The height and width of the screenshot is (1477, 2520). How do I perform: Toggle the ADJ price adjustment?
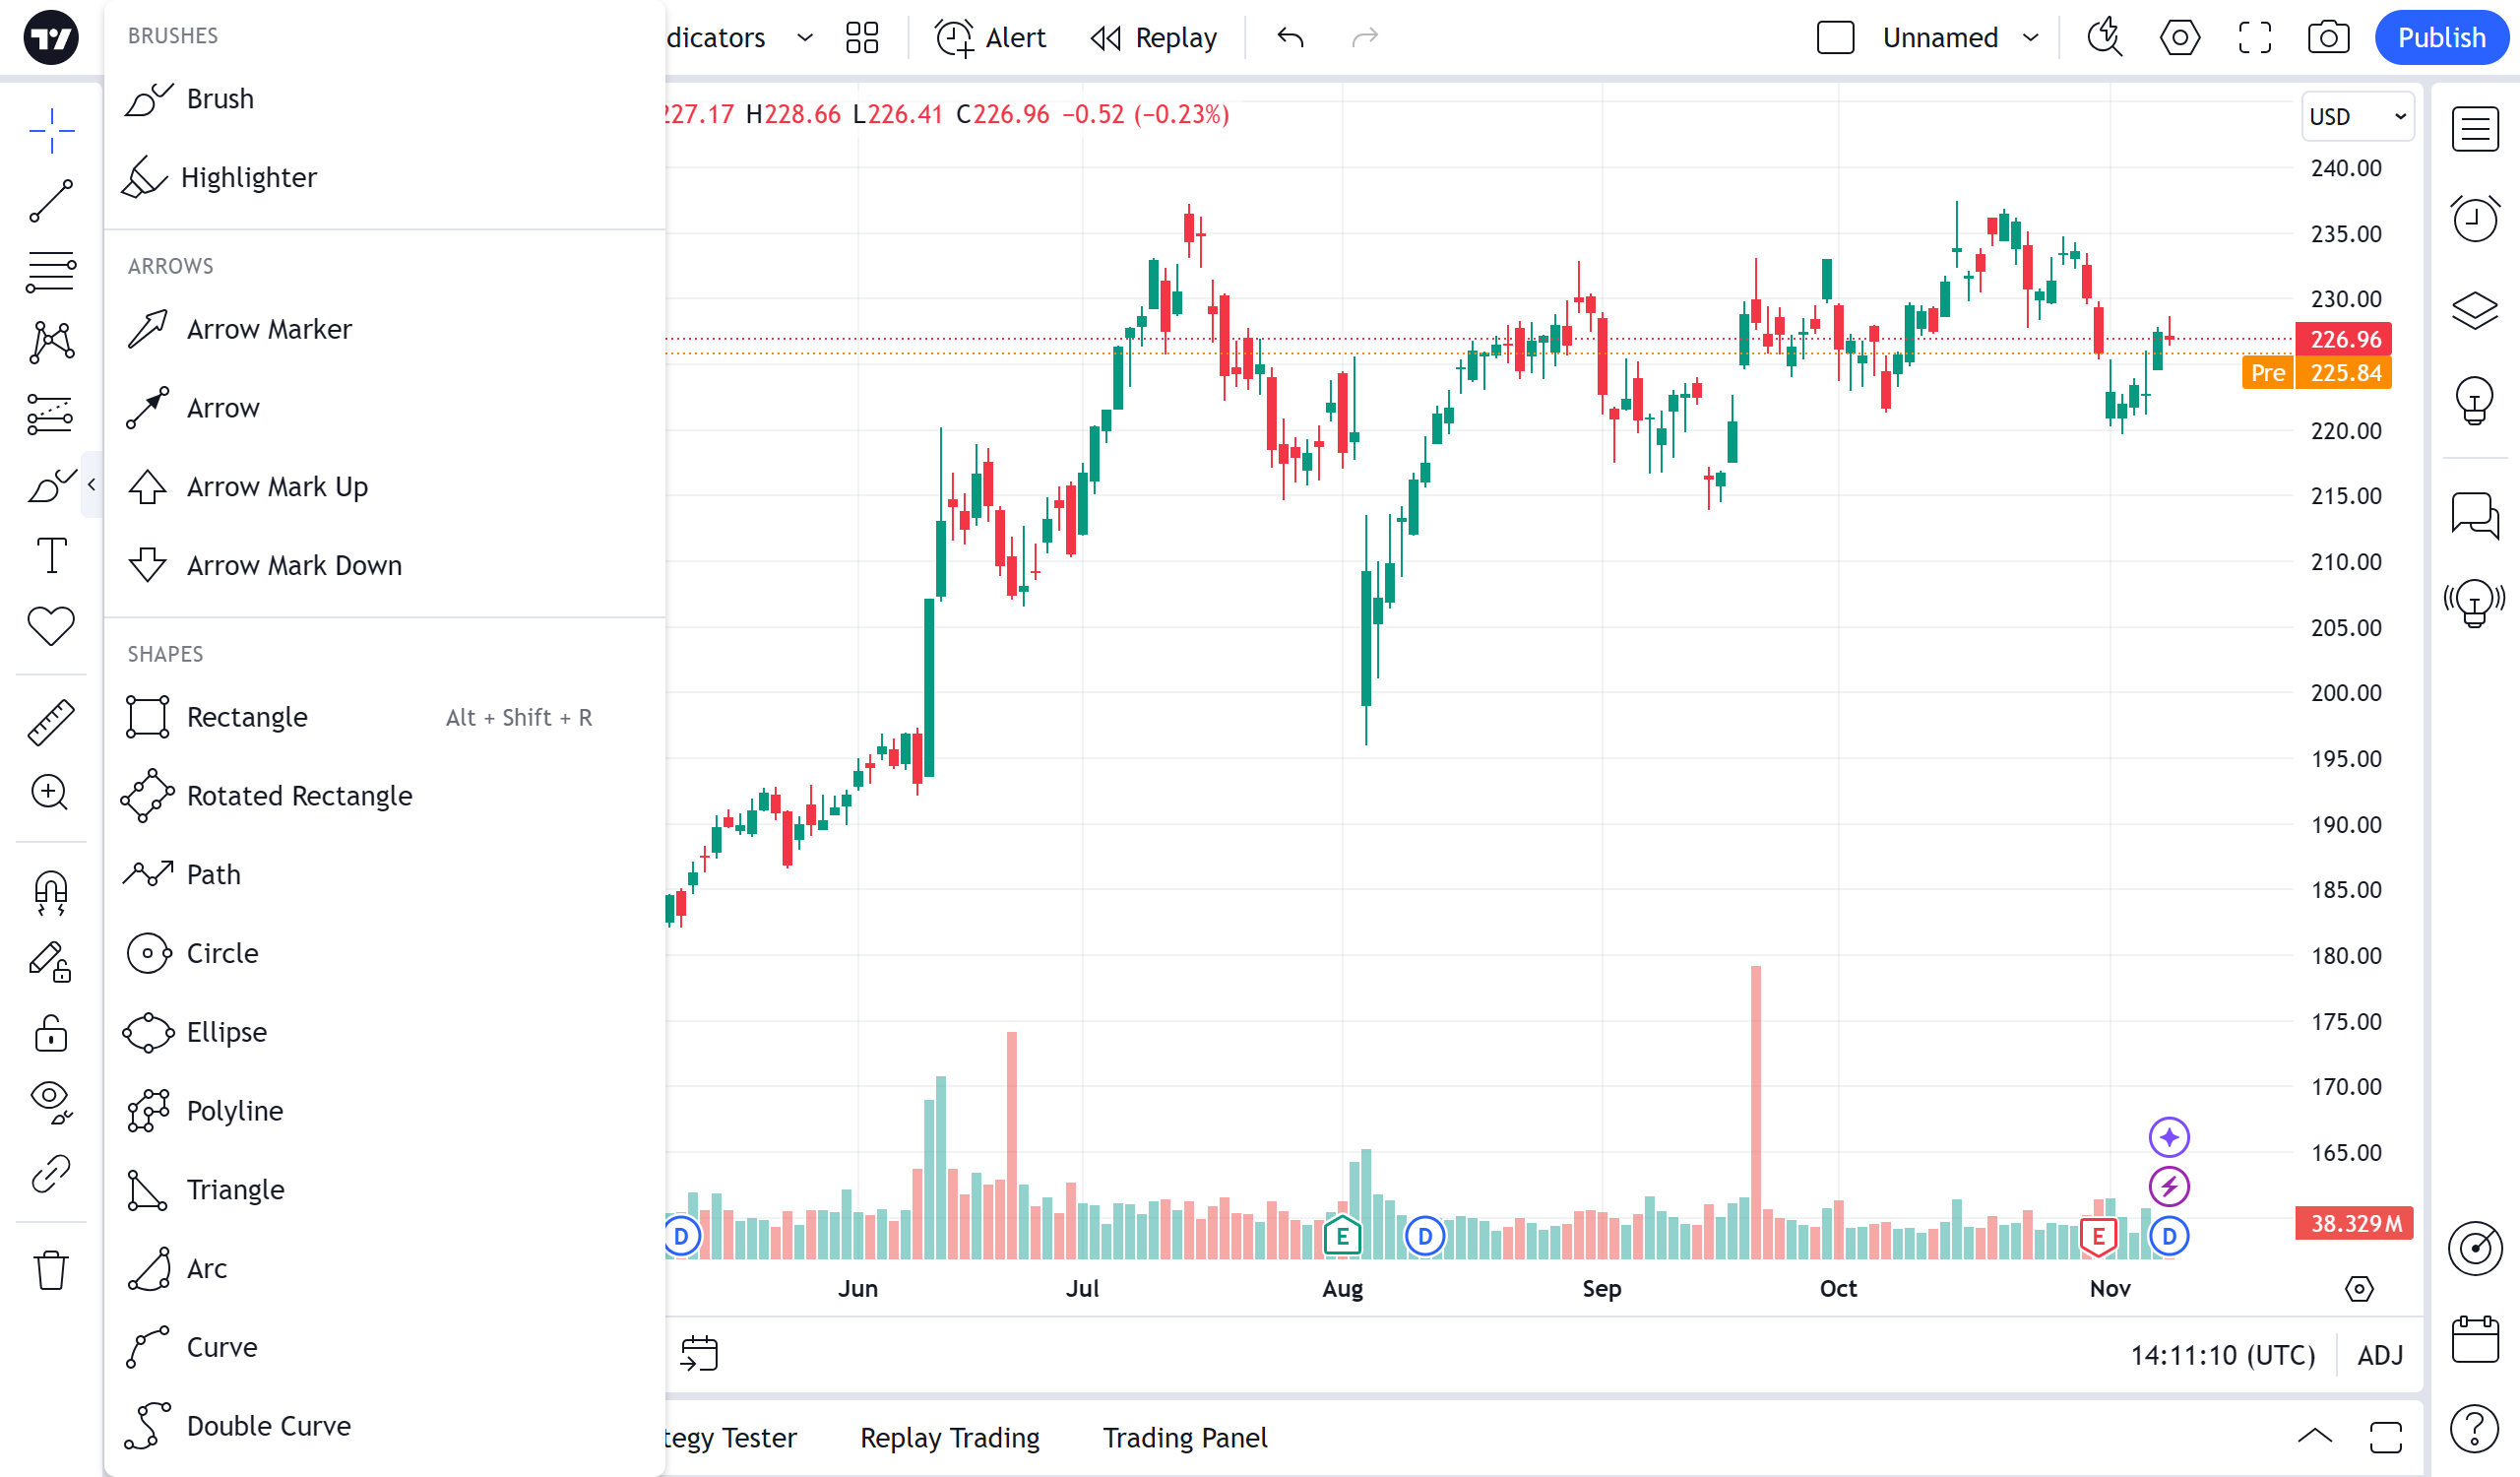(2379, 1355)
